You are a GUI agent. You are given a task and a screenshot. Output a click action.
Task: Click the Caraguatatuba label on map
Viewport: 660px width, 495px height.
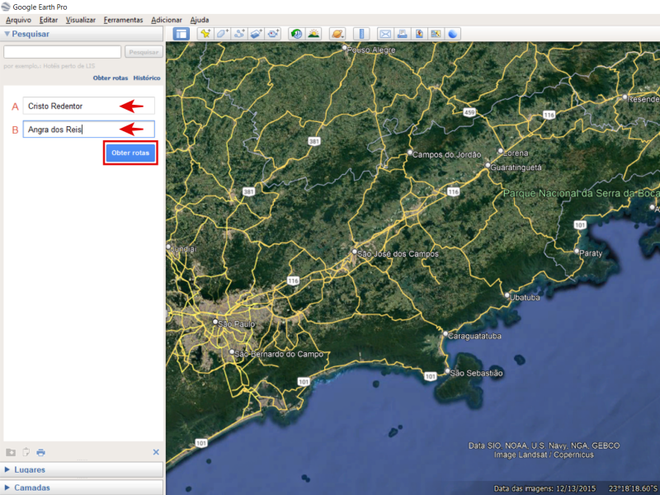tap(474, 336)
